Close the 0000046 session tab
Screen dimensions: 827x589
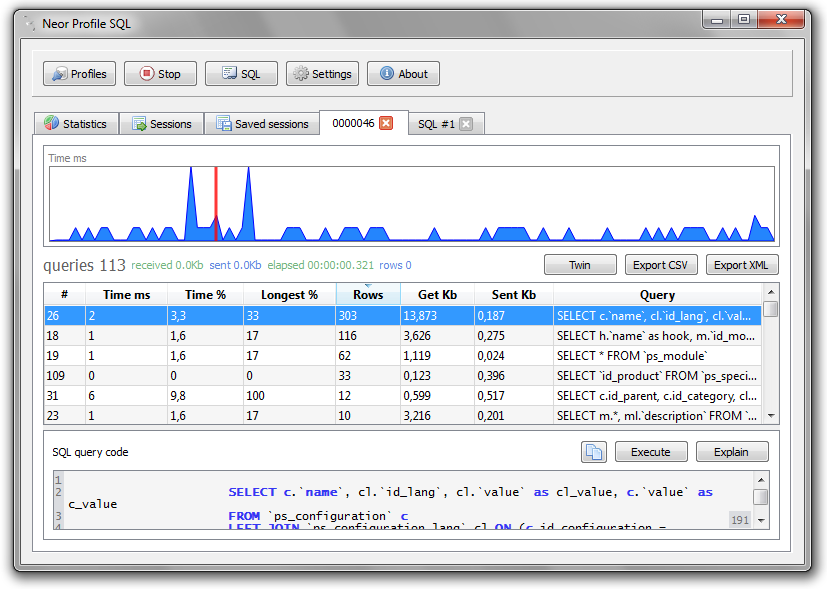click(386, 123)
